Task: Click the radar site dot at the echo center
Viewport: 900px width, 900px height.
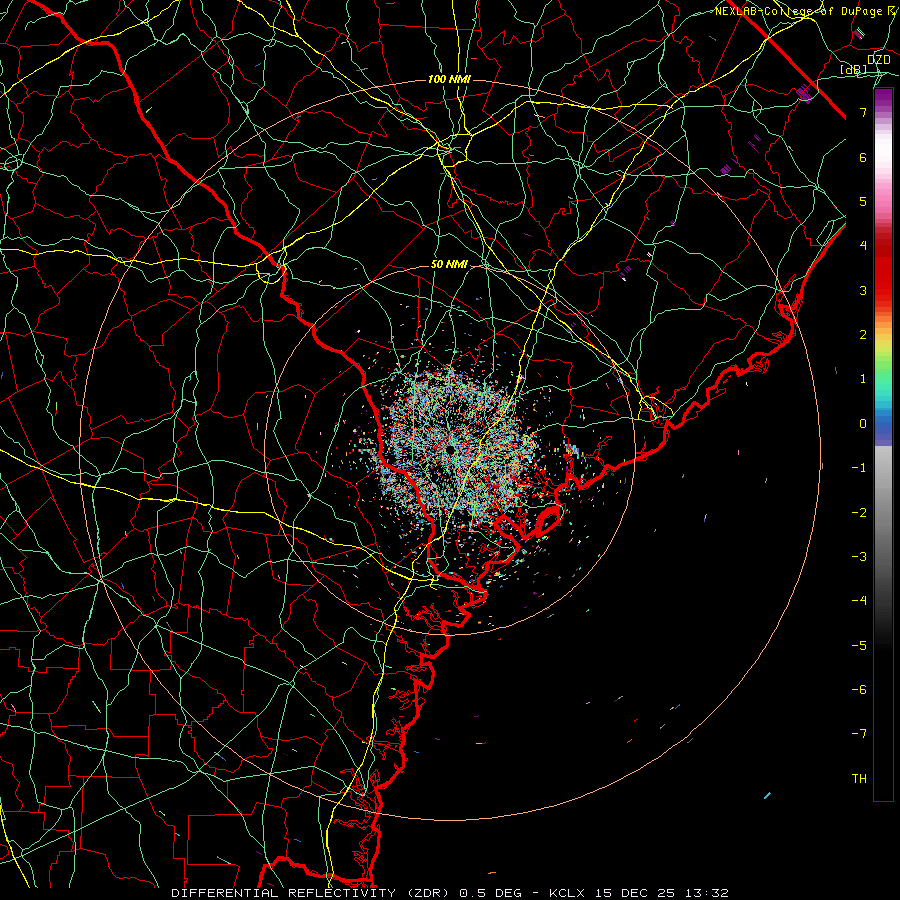Action: [451, 449]
